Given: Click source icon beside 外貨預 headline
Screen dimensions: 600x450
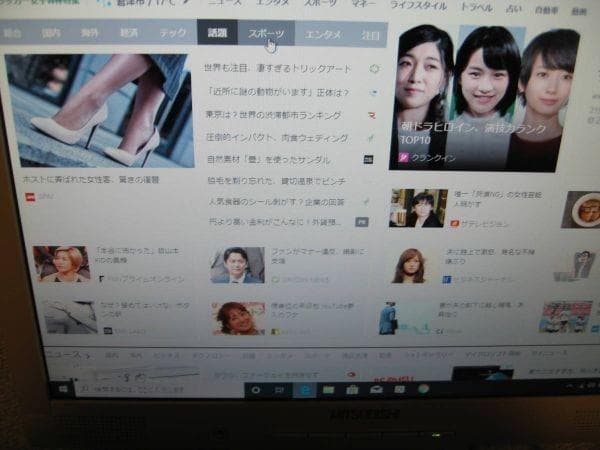Looking at the screenshot, I should tap(362, 222).
